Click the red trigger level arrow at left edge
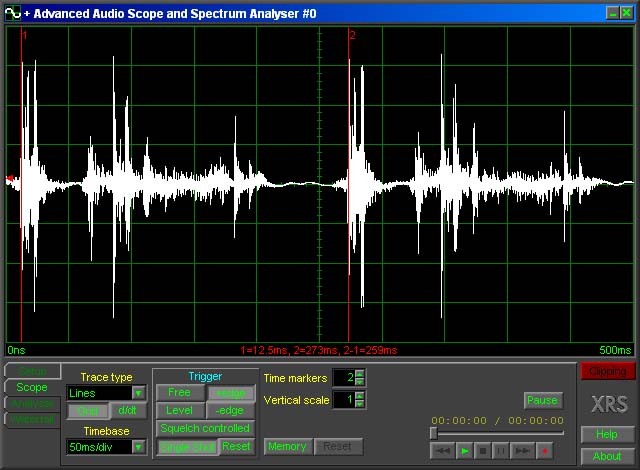Screen dimensions: 640x470 pos(10,178)
